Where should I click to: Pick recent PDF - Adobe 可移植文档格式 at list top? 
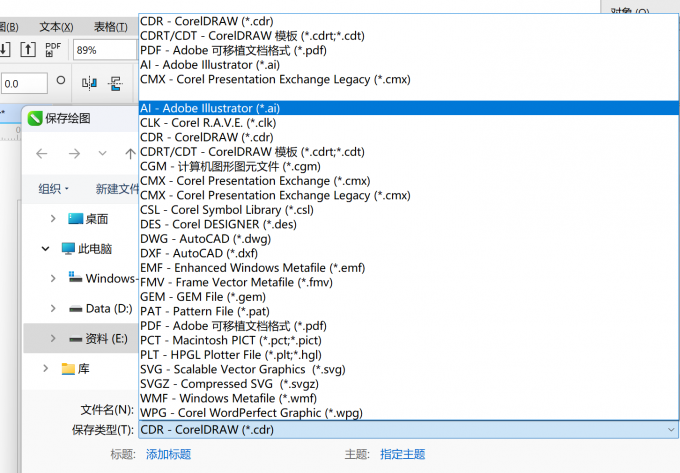[x=409, y=50]
